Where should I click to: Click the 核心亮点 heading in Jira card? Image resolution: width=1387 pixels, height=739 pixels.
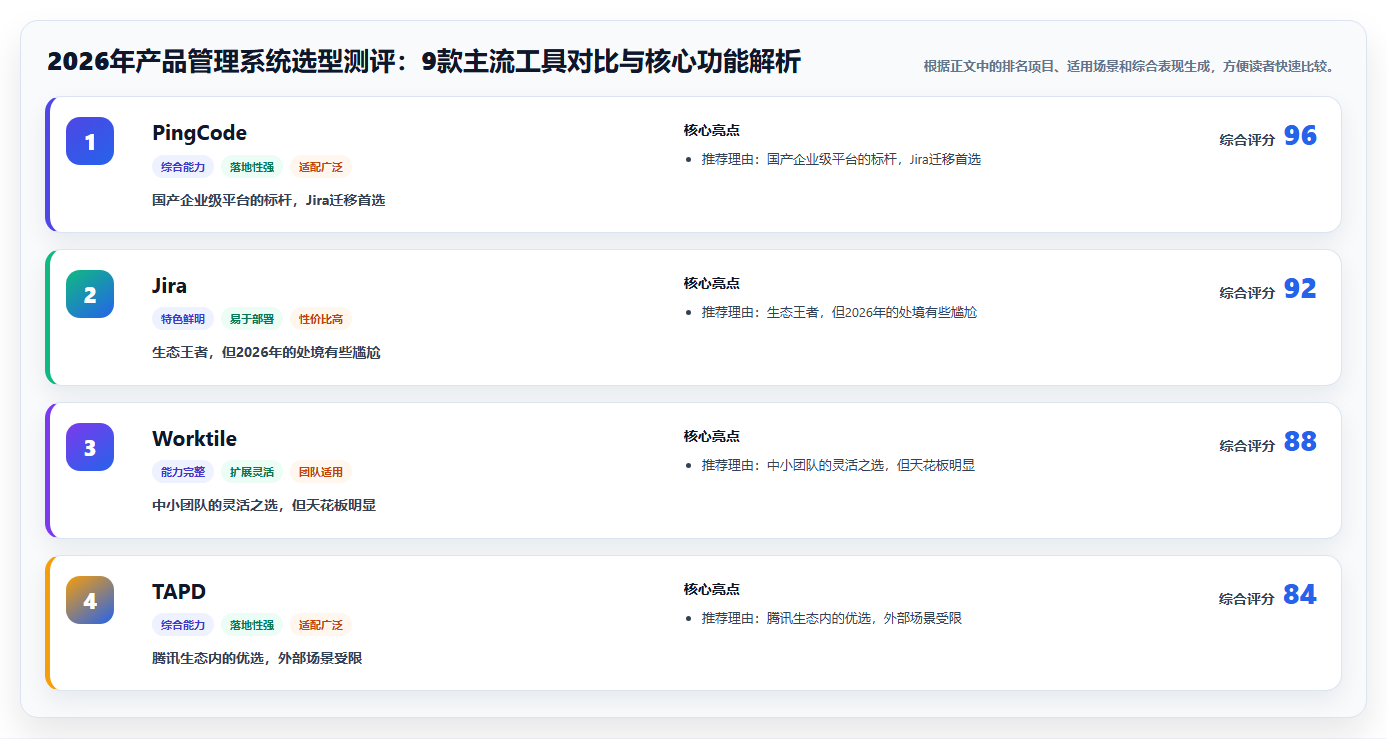pos(712,284)
